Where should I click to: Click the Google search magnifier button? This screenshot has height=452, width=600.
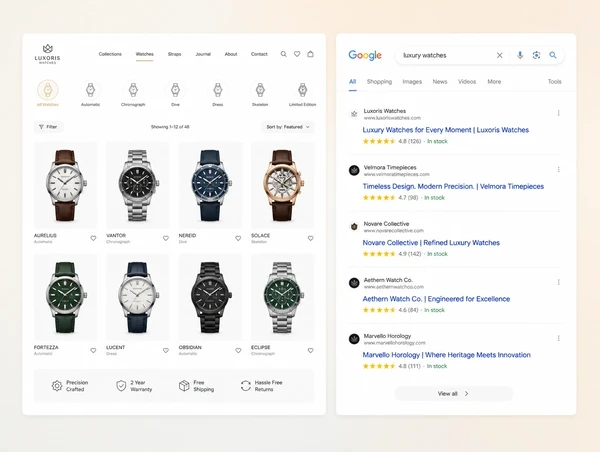coord(553,55)
